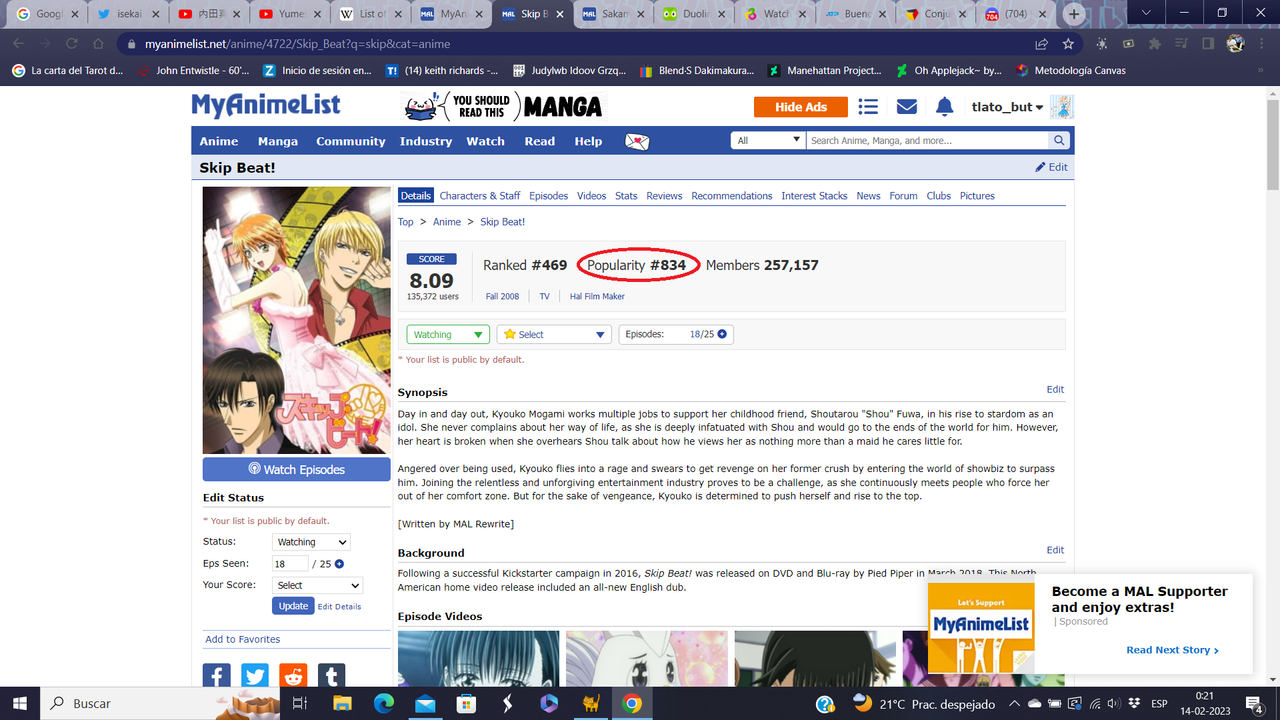
Task: Click the search magnifier icon
Action: coord(1058,140)
